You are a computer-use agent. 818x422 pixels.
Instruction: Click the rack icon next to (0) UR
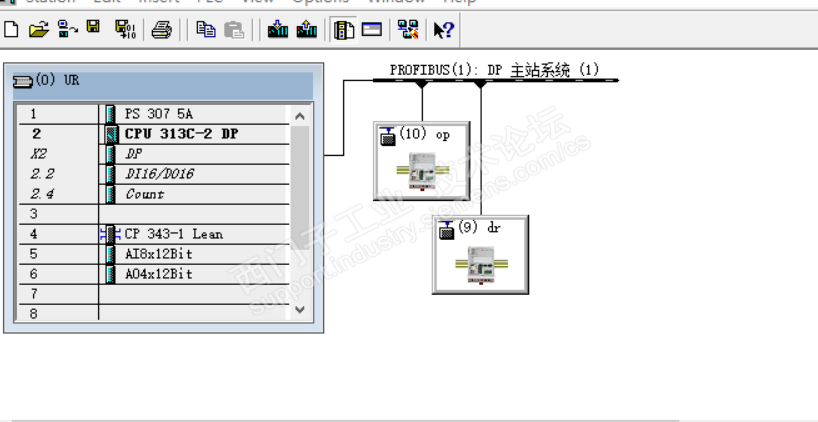tap(23, 81)
